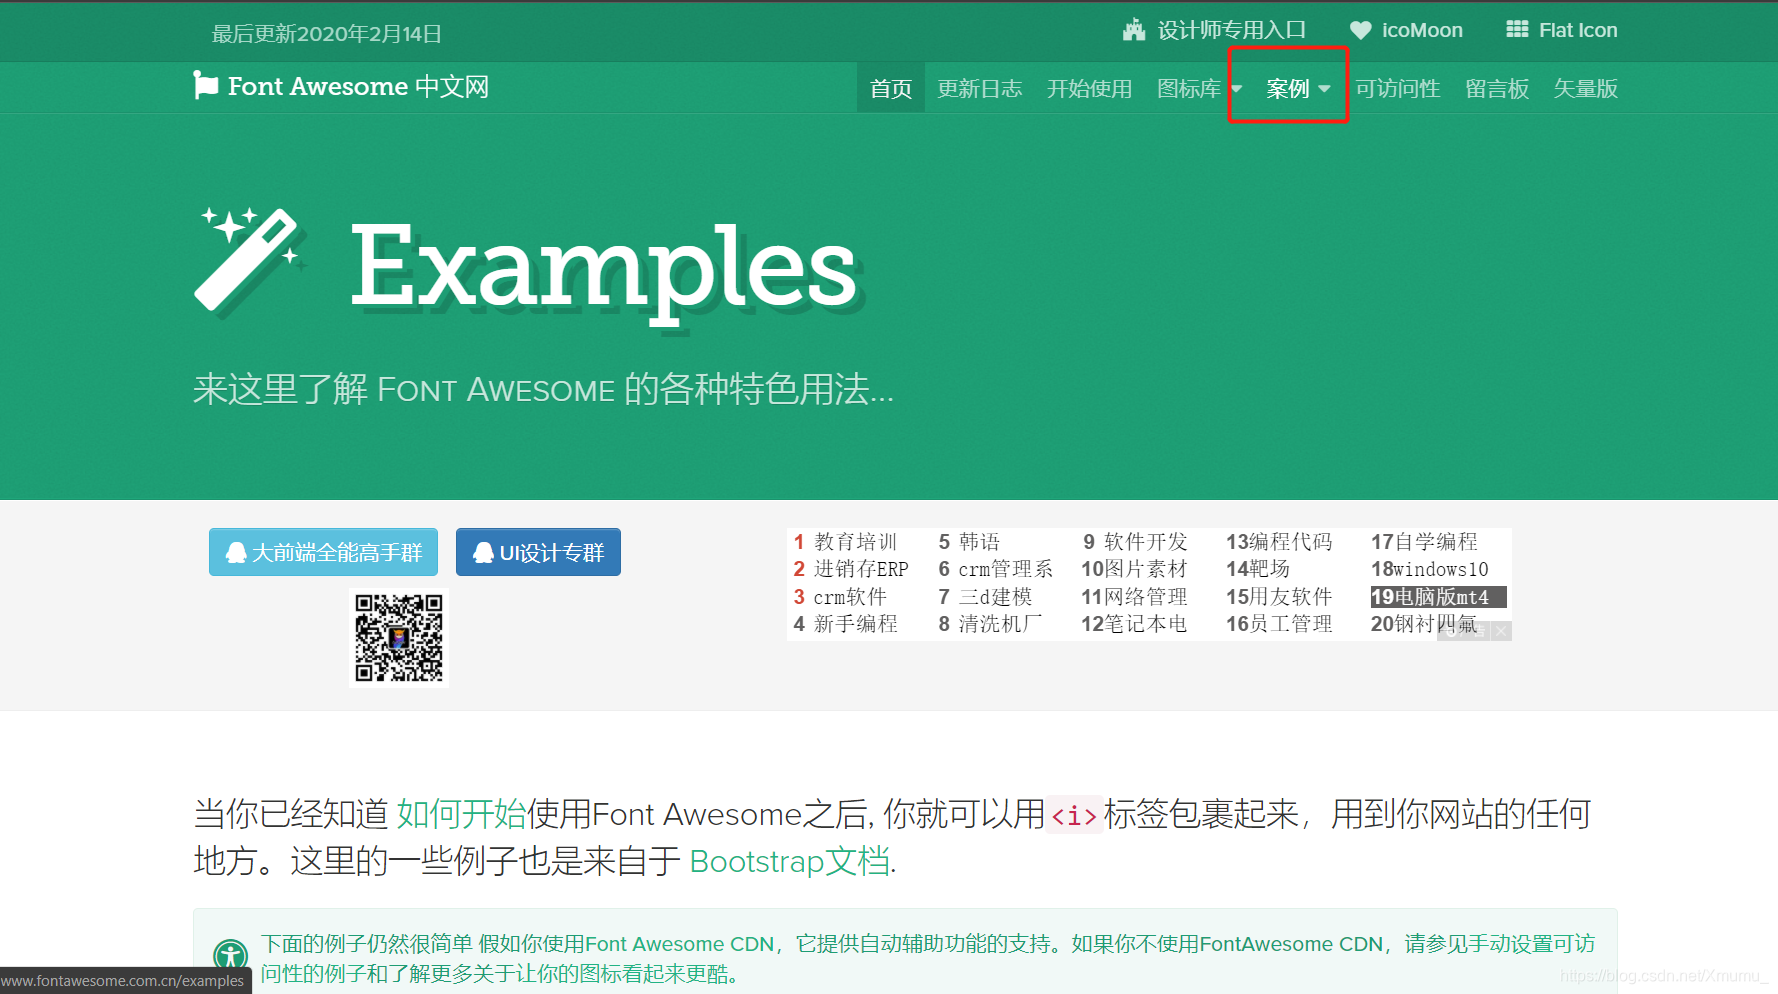Open the 更新日志 menu item
1778x994 pixels.
[x=980, y=89]
